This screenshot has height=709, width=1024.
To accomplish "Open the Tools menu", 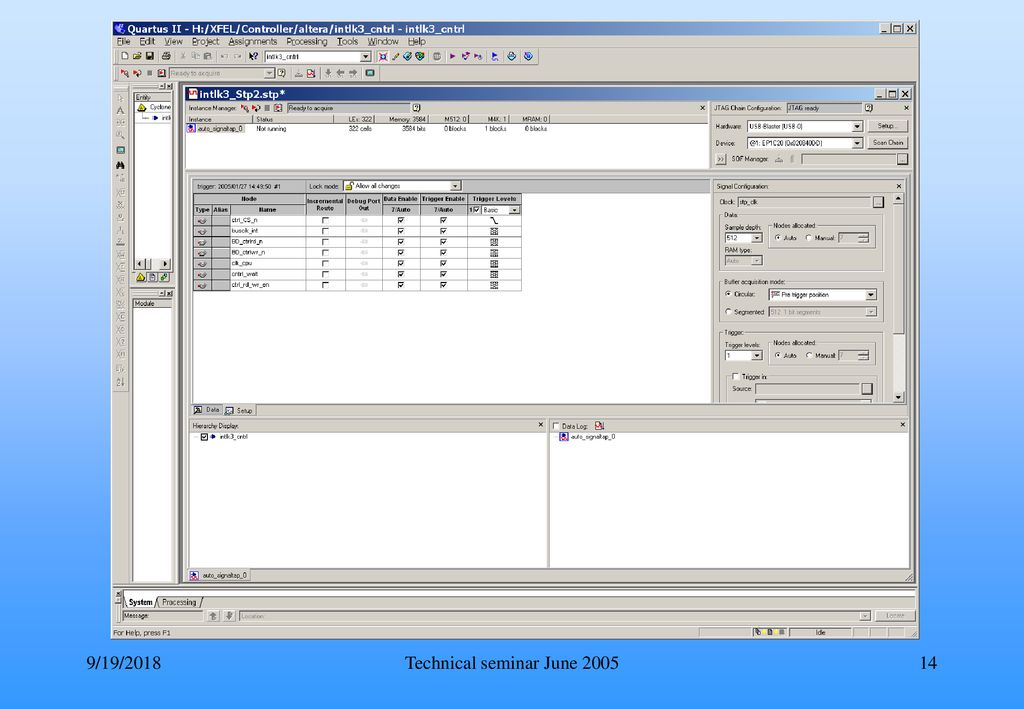I will tap(347, 41).
